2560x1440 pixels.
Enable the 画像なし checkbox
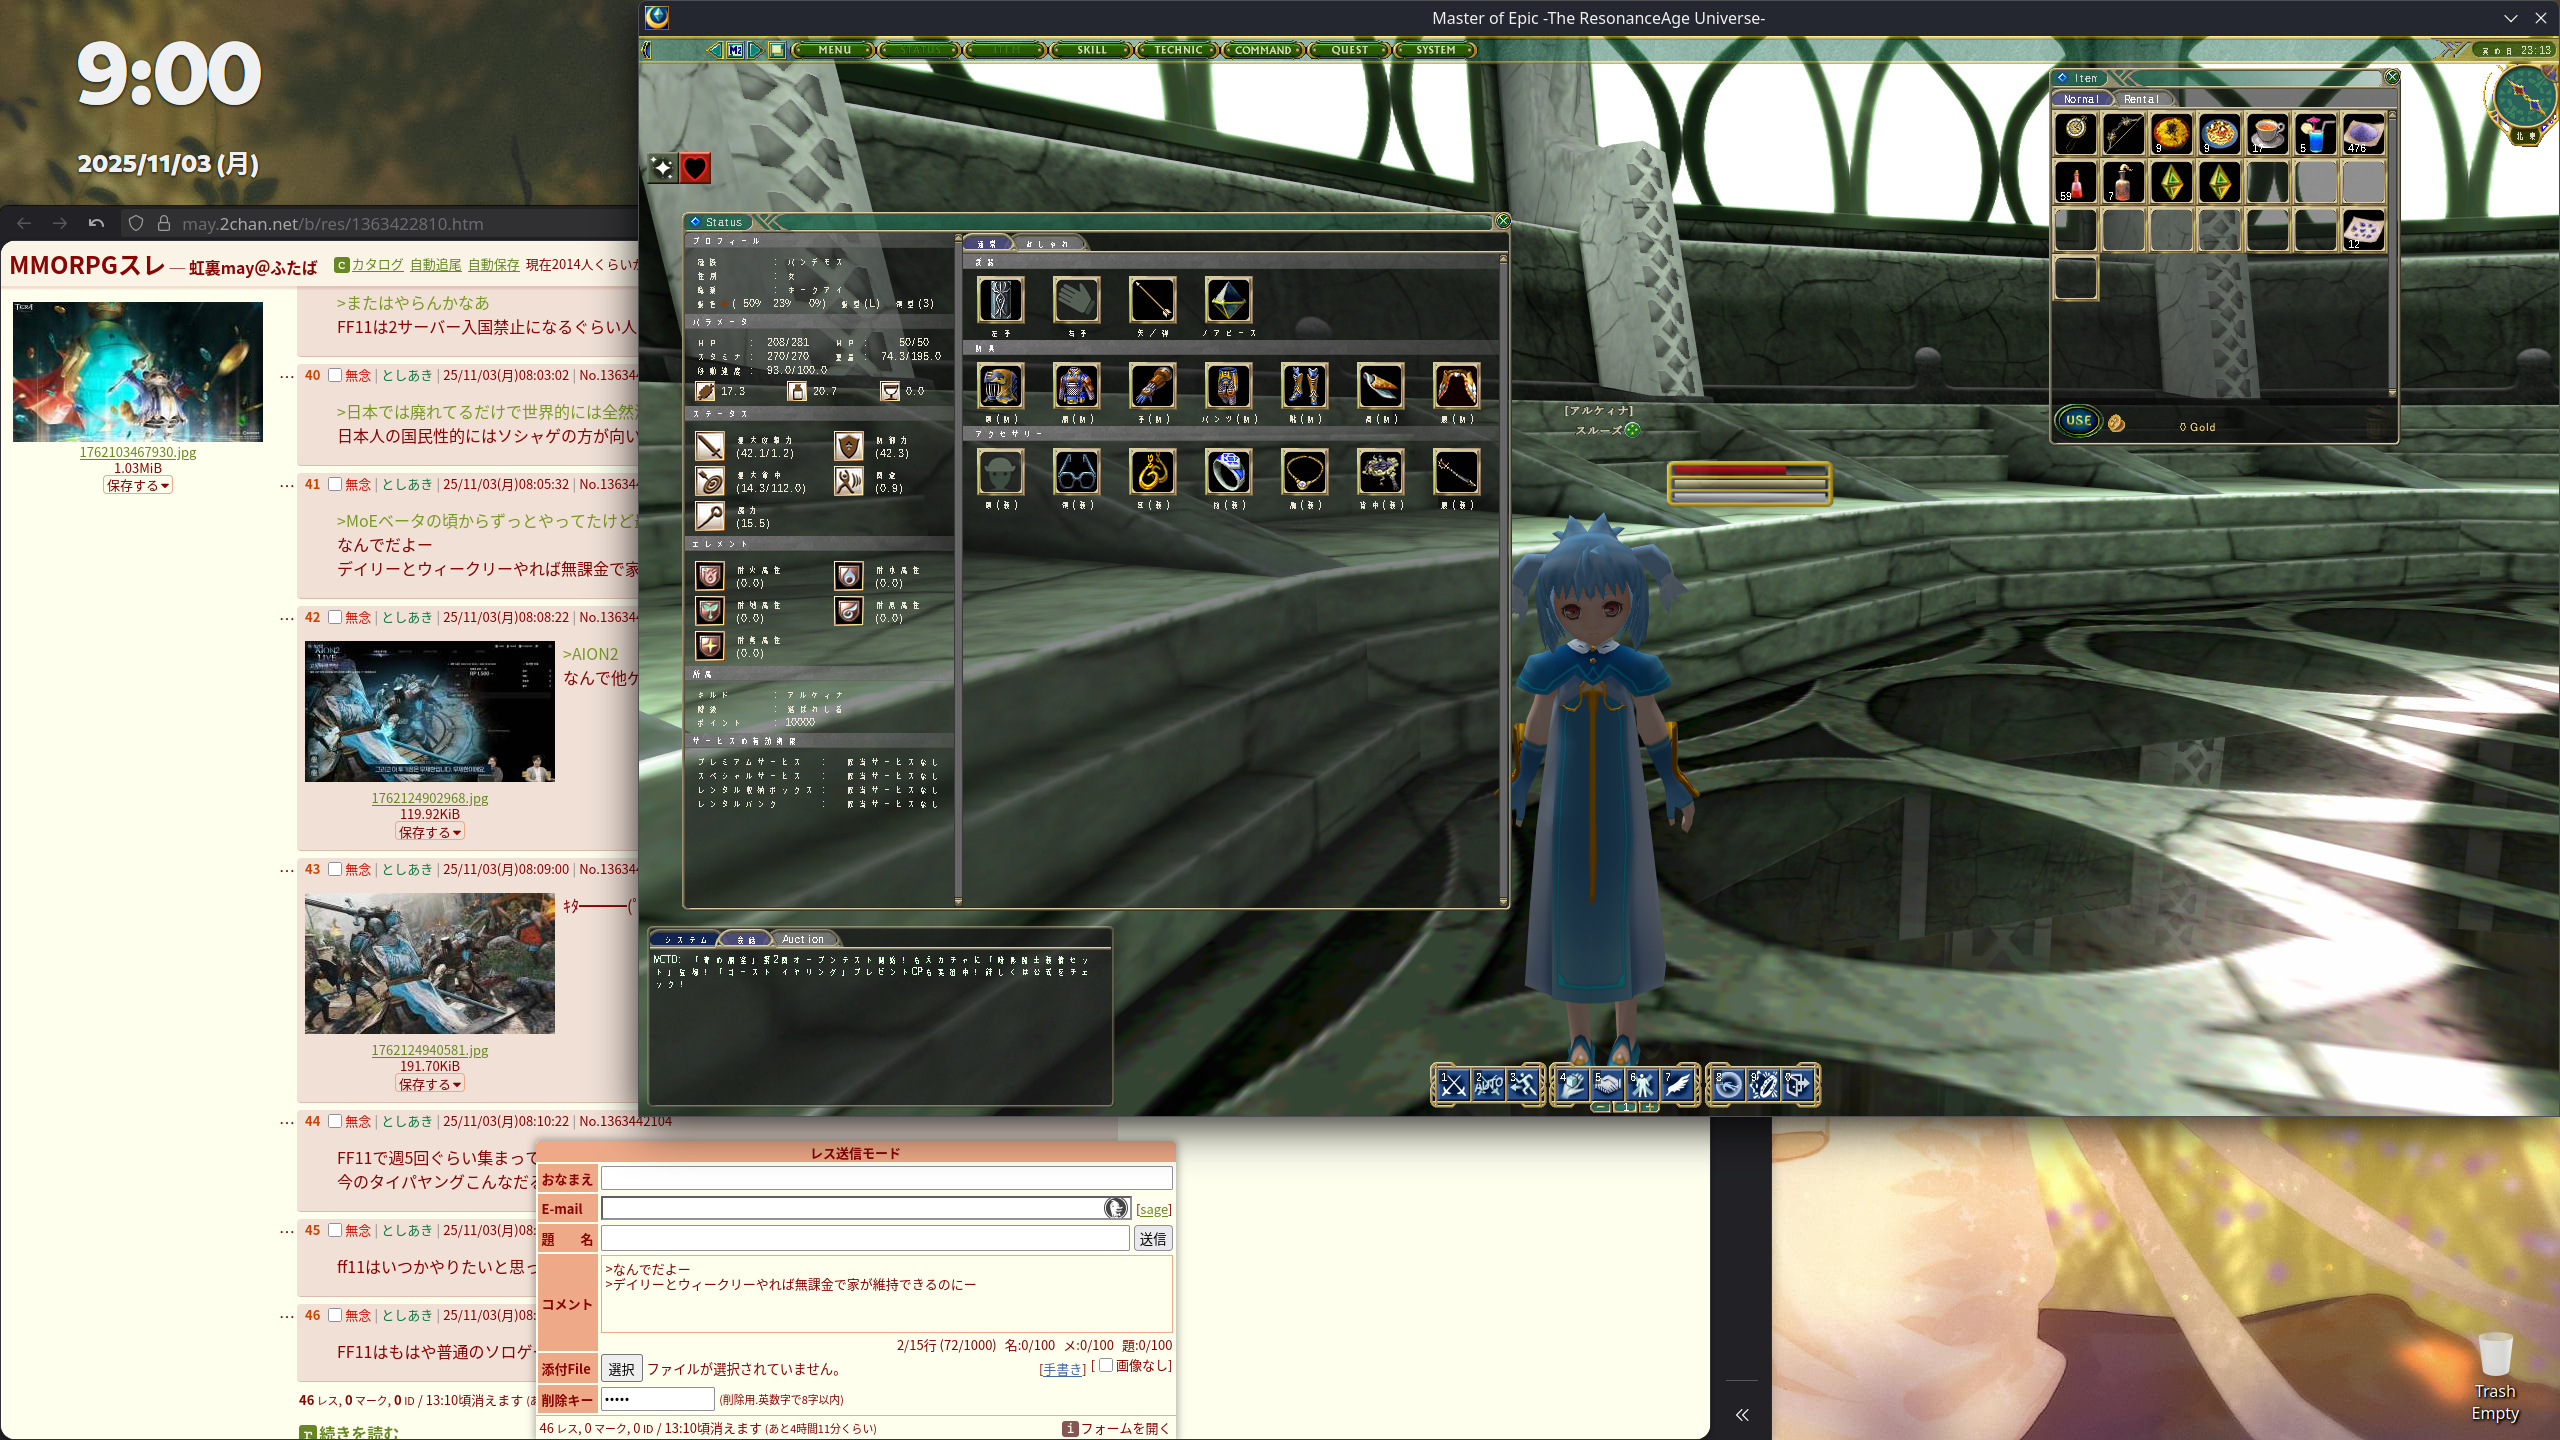1106,1365
